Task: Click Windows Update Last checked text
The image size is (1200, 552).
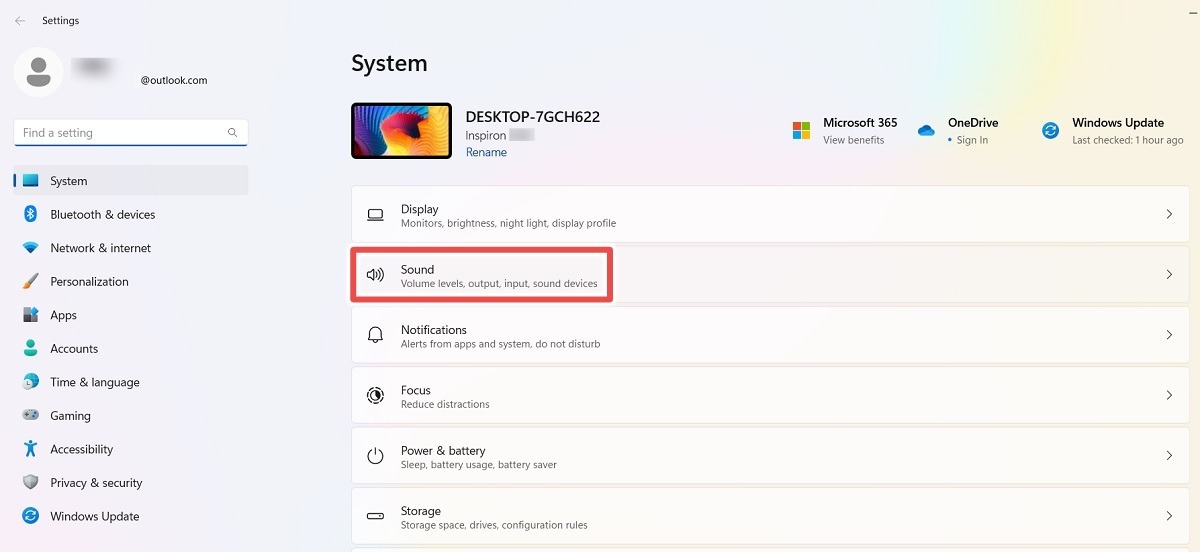Action: tap(1127, 140)
